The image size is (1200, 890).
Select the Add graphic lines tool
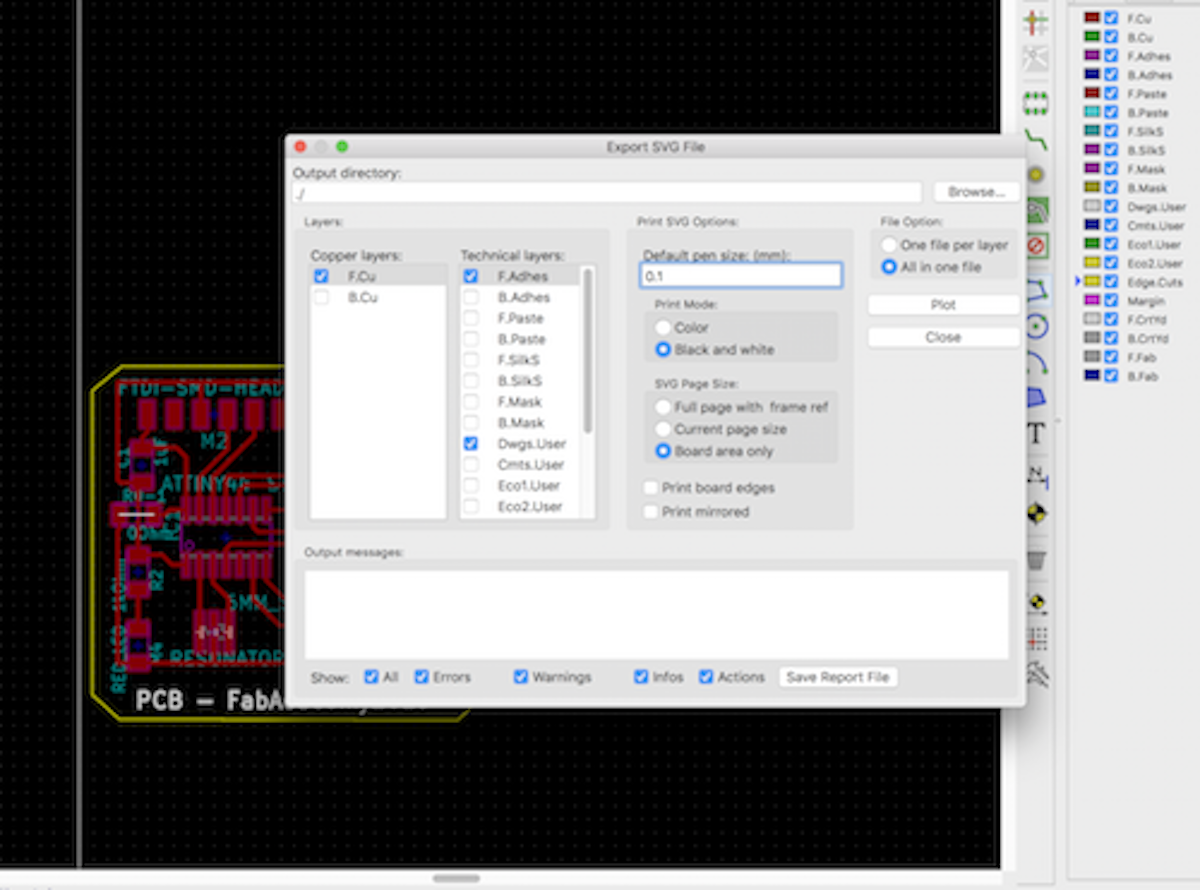tap(1036, 290)
